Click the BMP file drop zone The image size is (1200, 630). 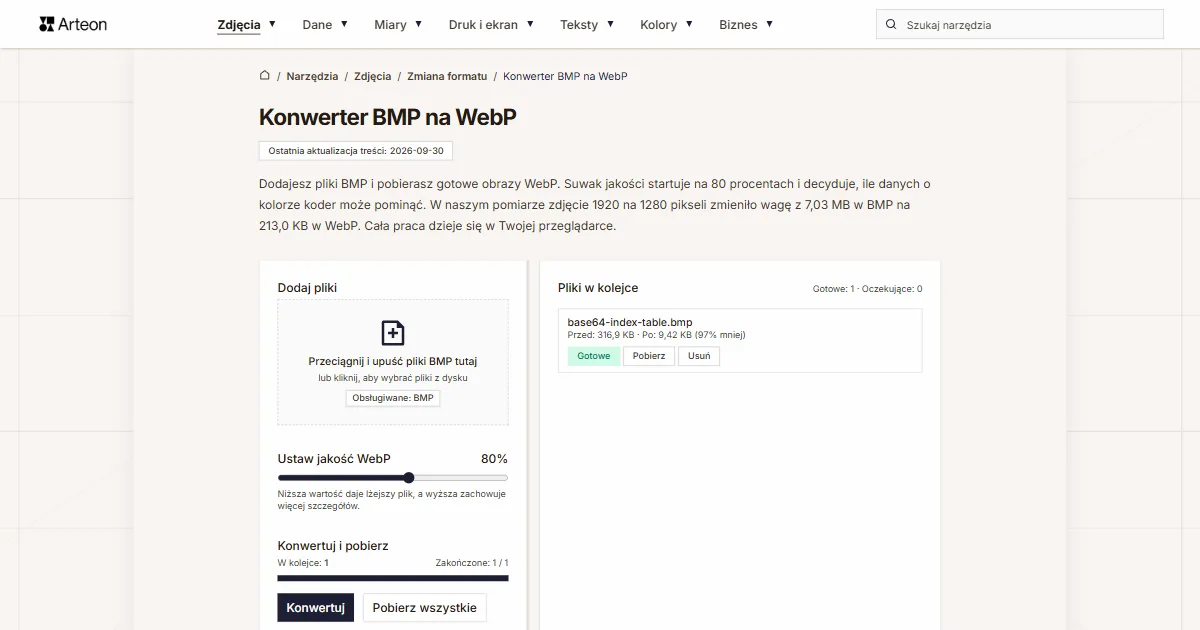[x=393, y=362]
